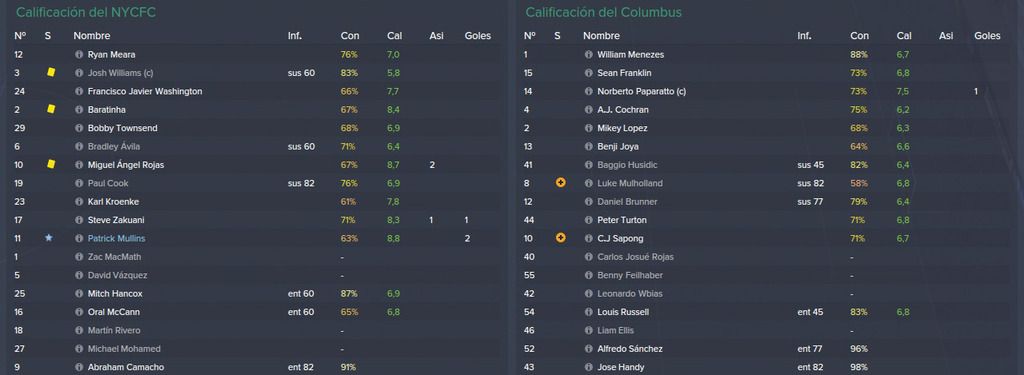The width and height of the screenshot is (1024, 375).
Task: Click Miguel Ángel Rojas' yellow card icon
Action: tap(50, 164)
